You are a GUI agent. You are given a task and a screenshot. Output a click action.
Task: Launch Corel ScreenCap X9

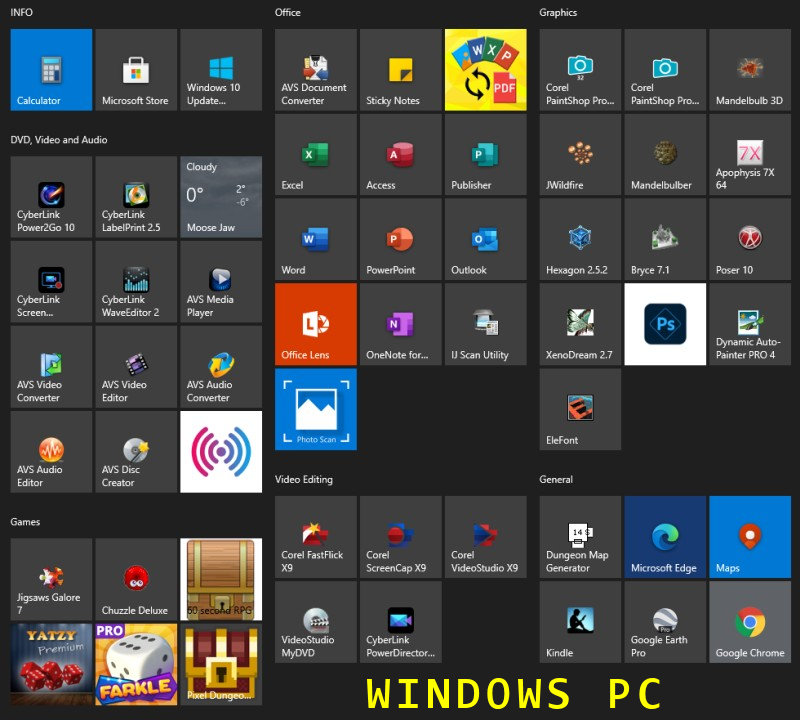pos(401,537)
